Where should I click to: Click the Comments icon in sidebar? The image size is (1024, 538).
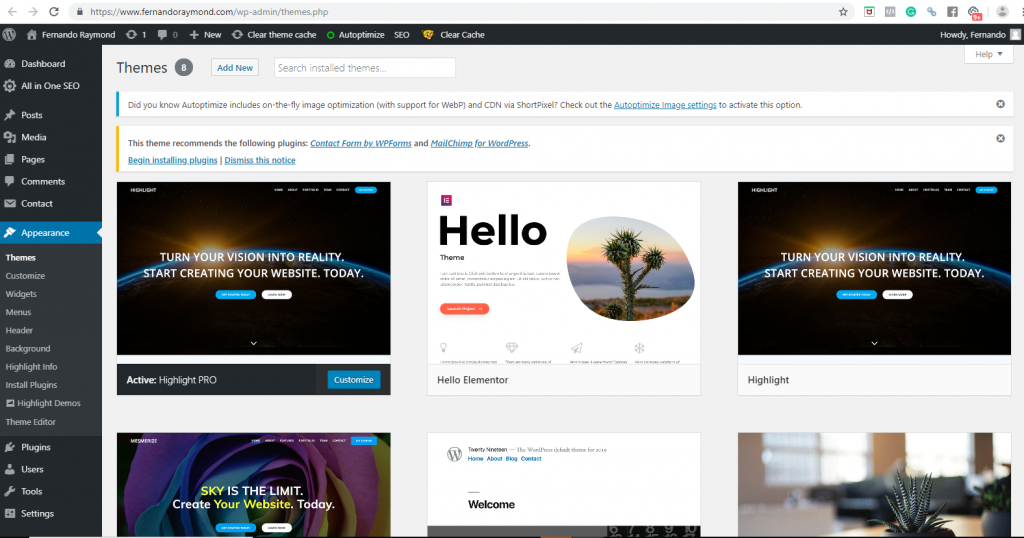pos(10,182)
